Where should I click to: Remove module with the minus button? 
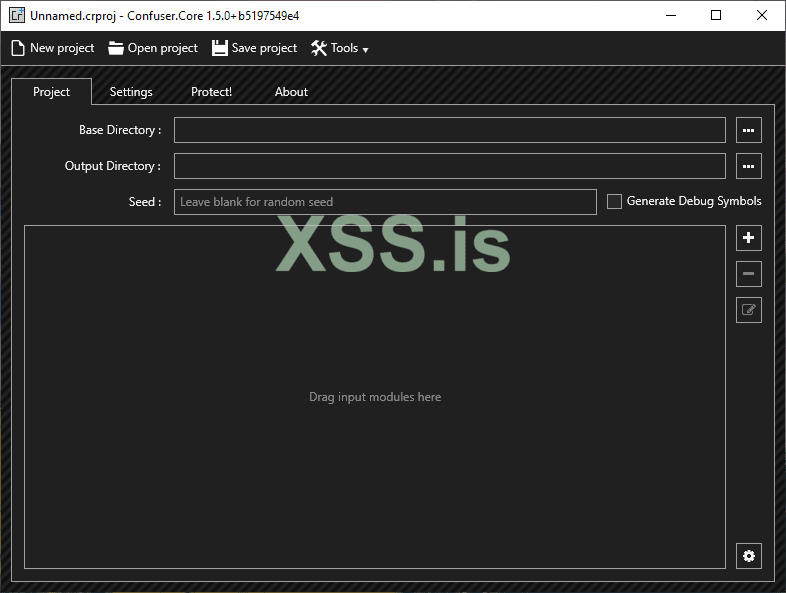point(748,274)
